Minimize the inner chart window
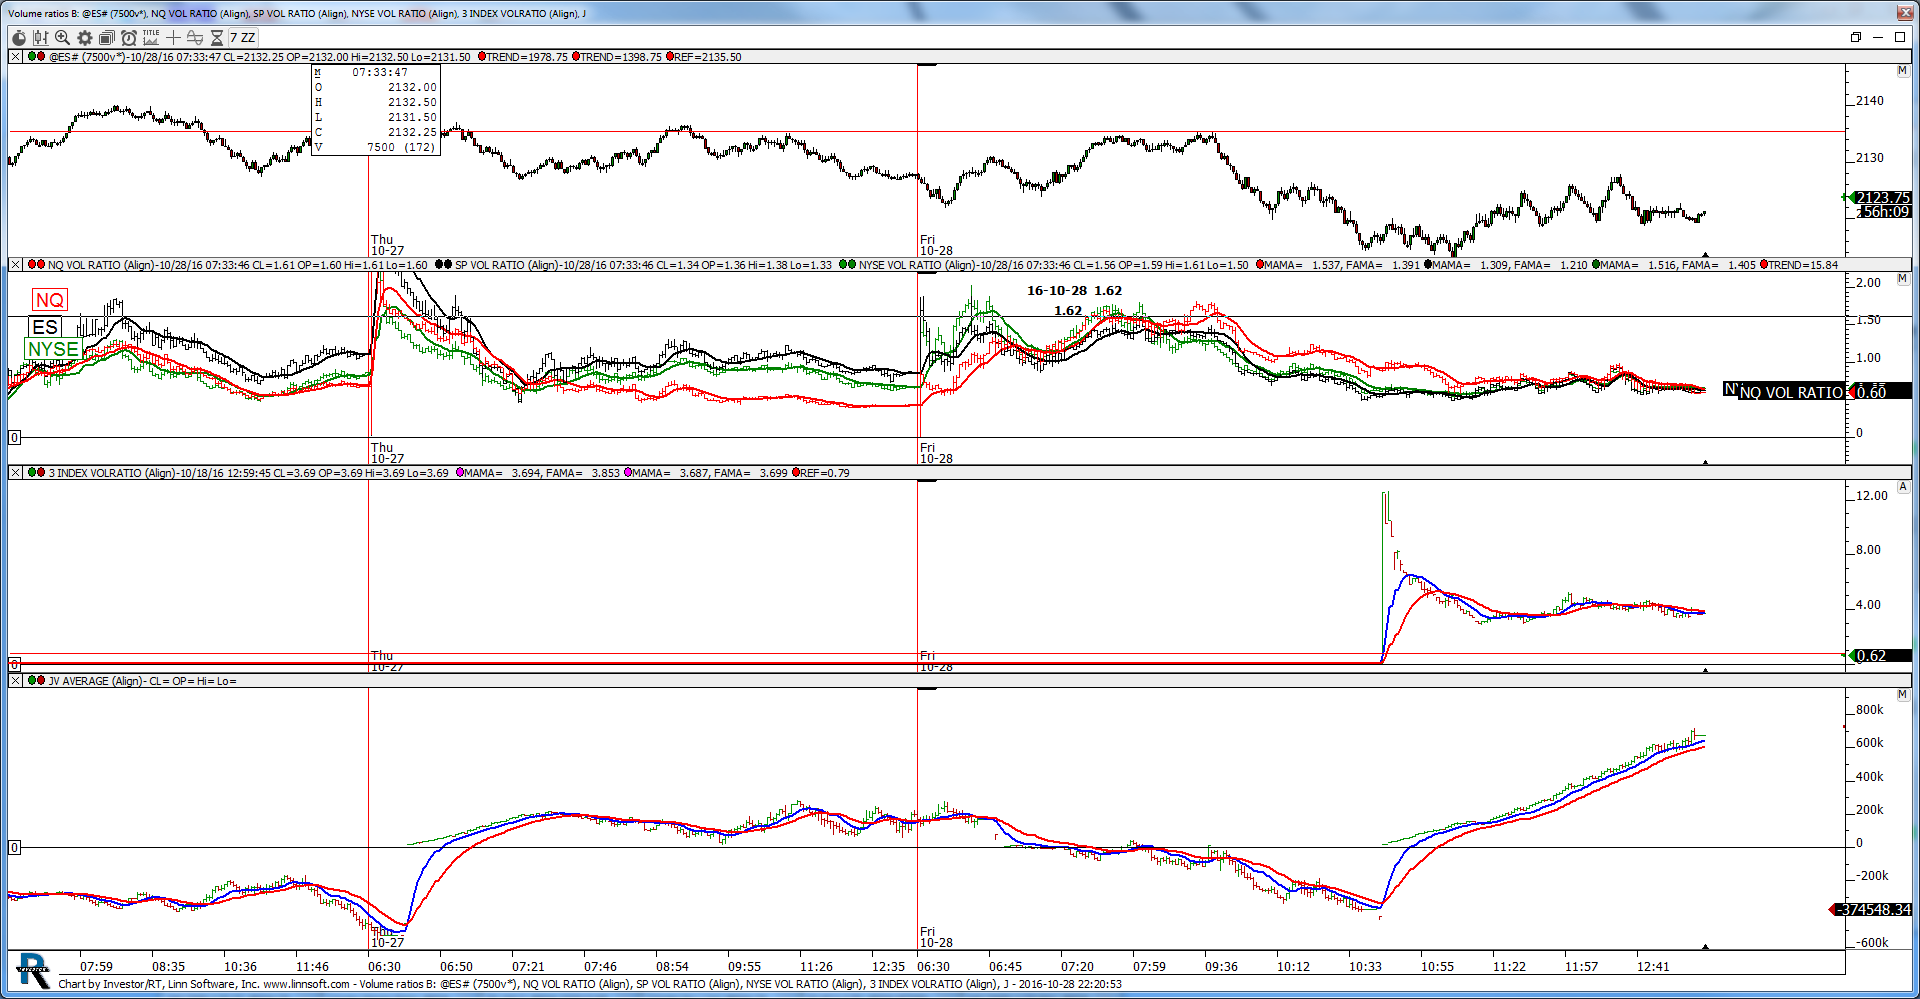This screenshot has width=1920, height=999. tap(1878, 37)
